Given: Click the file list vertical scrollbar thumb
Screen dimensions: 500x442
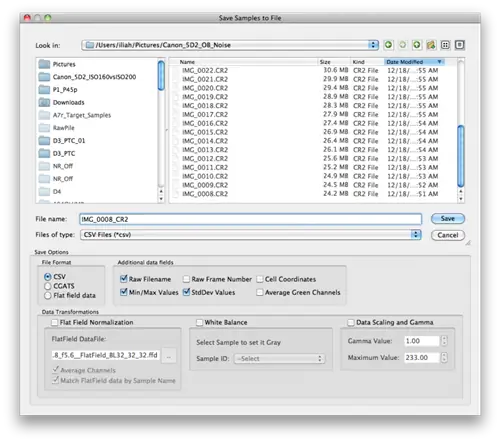Looking at the screenshot, I should (461, 156).
